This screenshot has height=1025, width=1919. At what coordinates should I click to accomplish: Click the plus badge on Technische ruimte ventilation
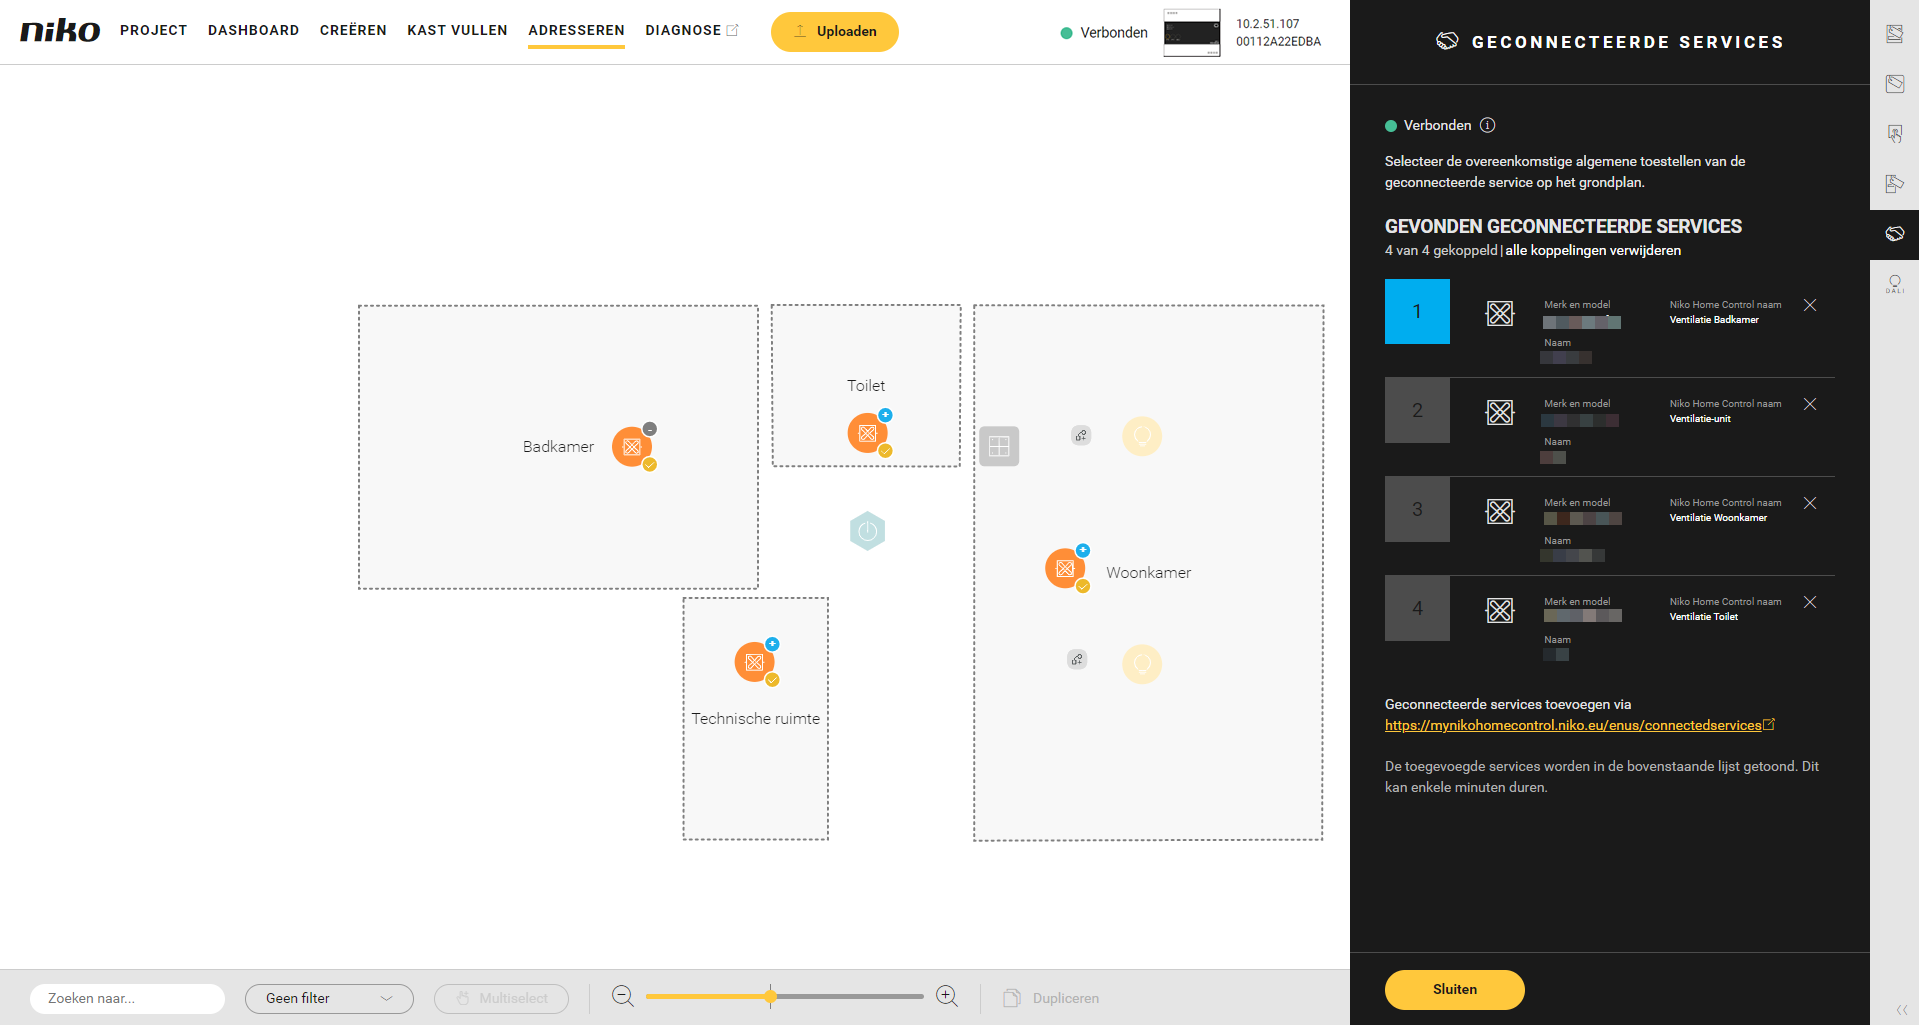click(772, 644)
